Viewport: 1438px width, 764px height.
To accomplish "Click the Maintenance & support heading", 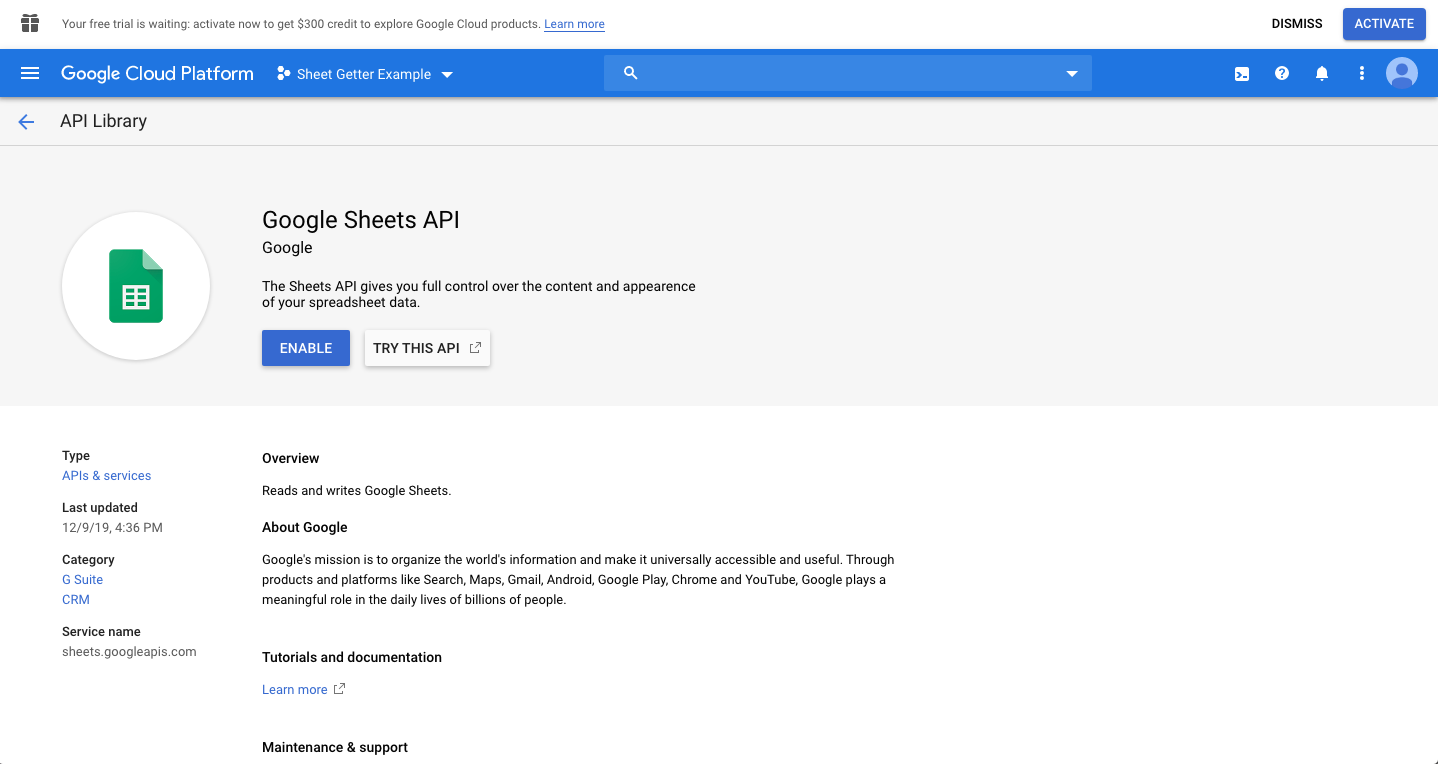I will (x=335, y=747).
